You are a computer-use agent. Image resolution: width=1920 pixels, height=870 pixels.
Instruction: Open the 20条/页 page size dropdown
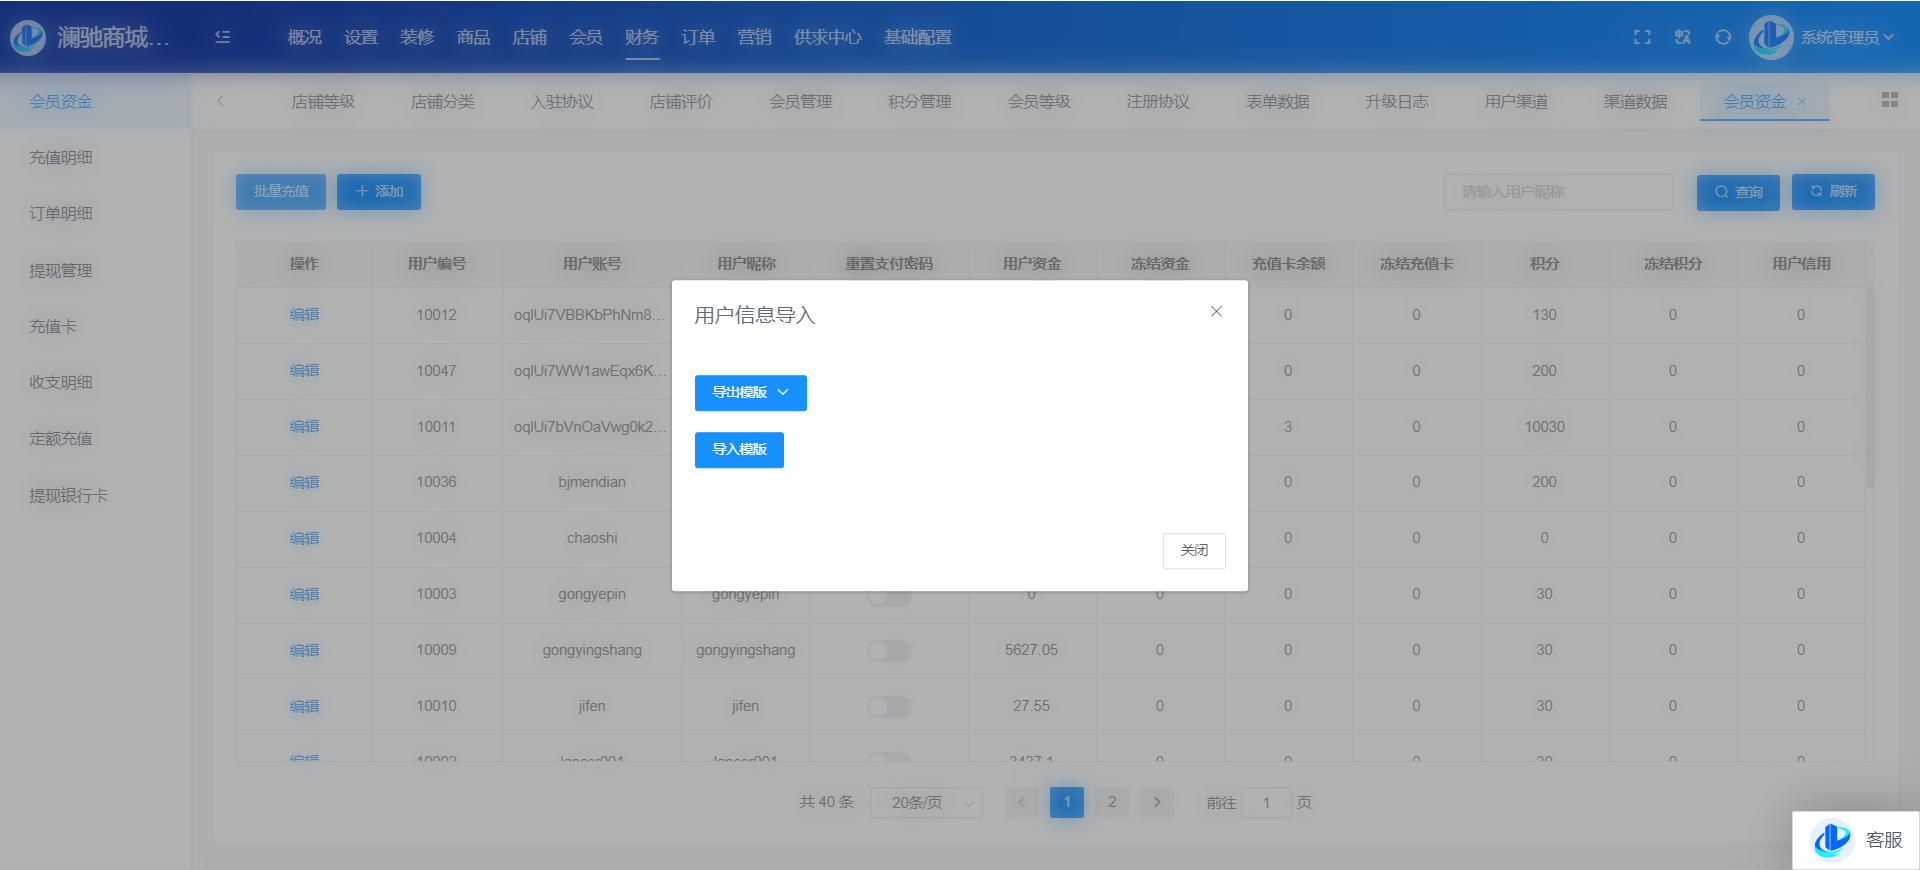point(926,803)
